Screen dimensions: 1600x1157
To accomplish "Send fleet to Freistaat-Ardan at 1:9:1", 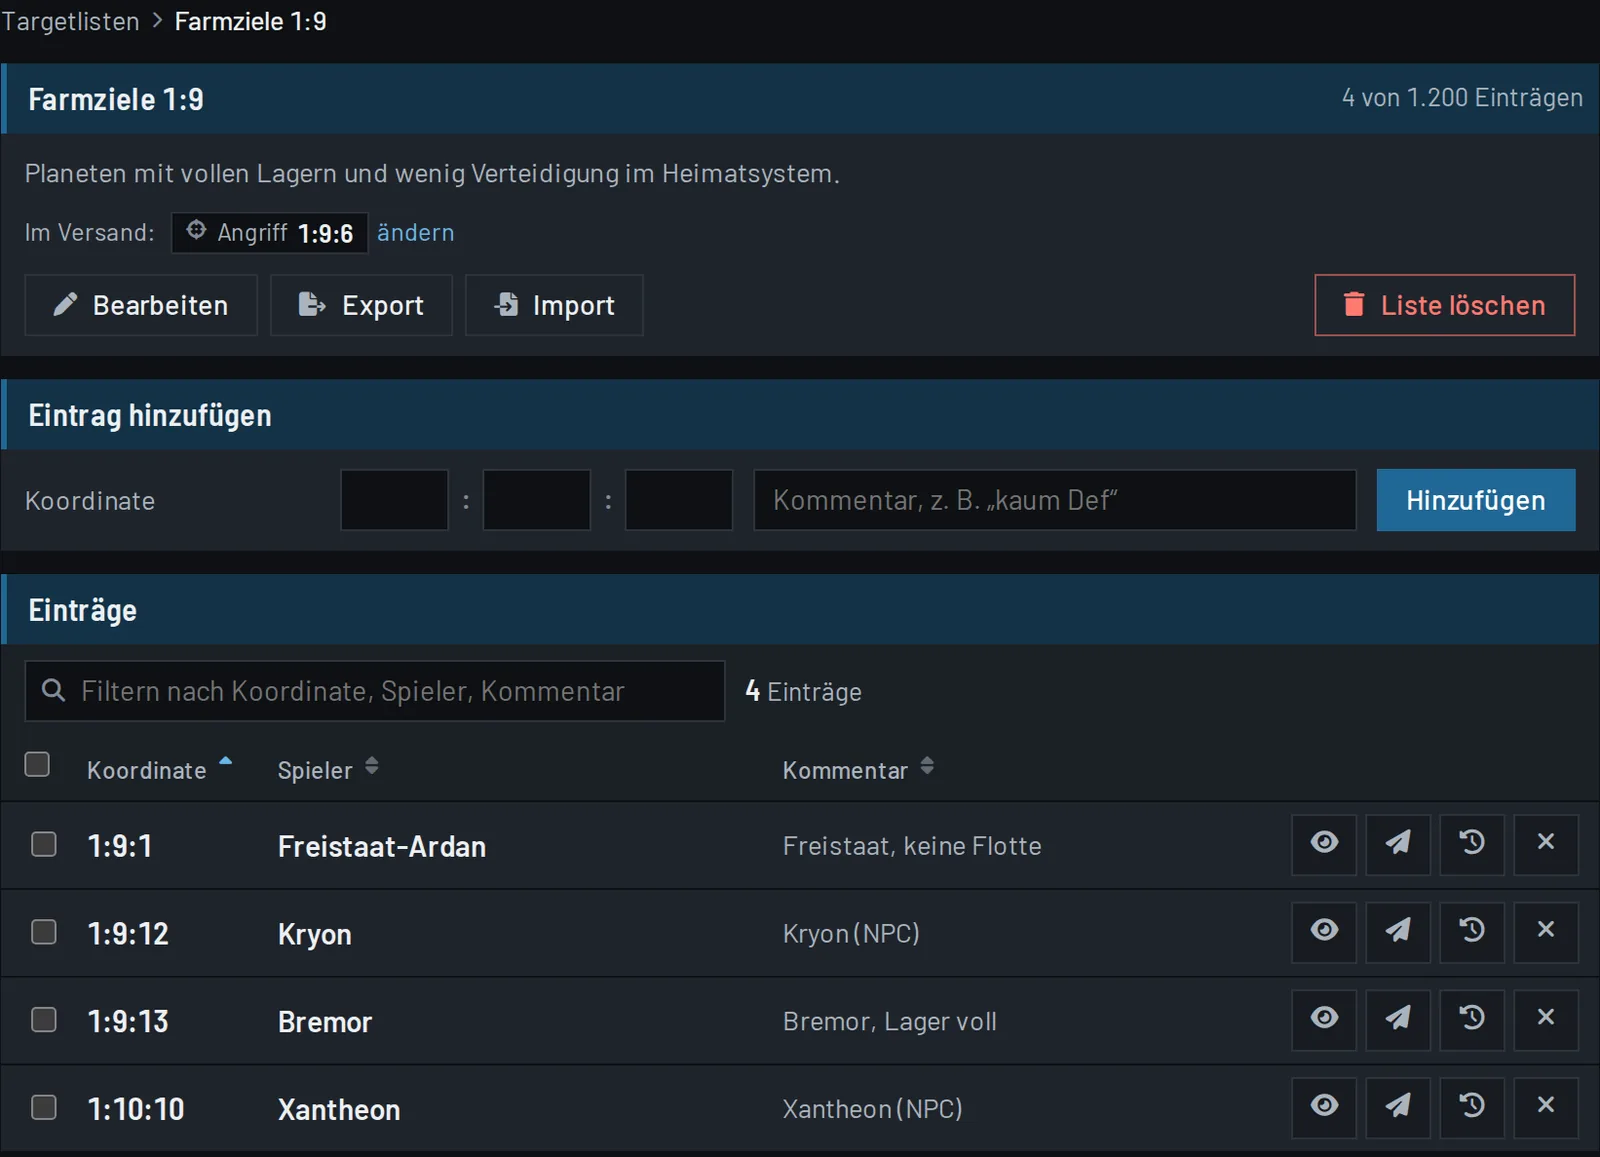I will pos(1398,845).
